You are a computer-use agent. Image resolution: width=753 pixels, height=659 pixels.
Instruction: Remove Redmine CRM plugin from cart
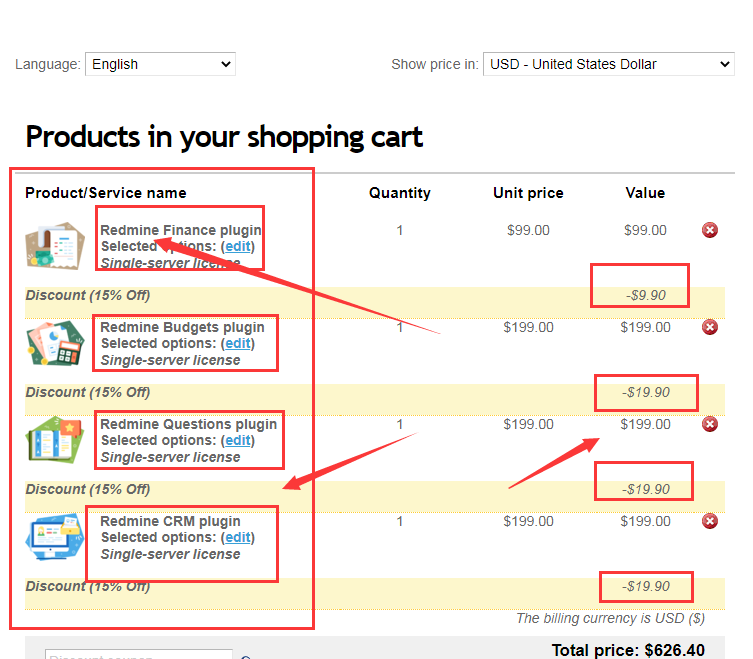tap(710, 521)
